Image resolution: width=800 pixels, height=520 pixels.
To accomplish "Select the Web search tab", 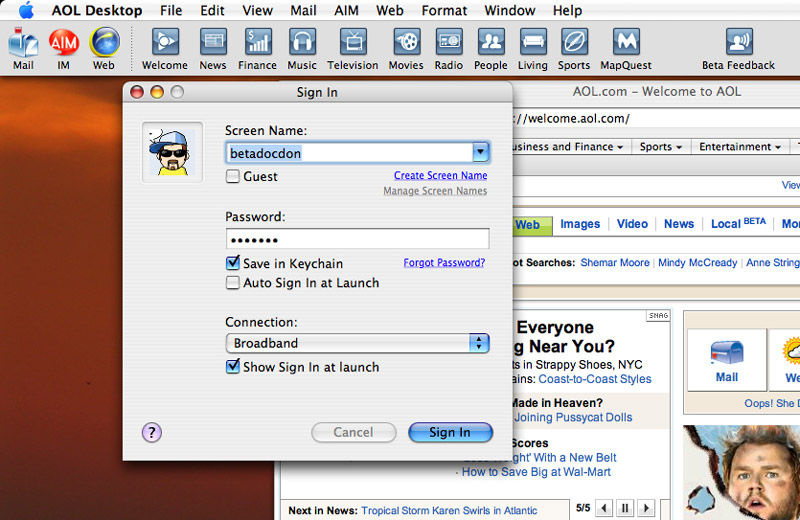I will point(532,225).
